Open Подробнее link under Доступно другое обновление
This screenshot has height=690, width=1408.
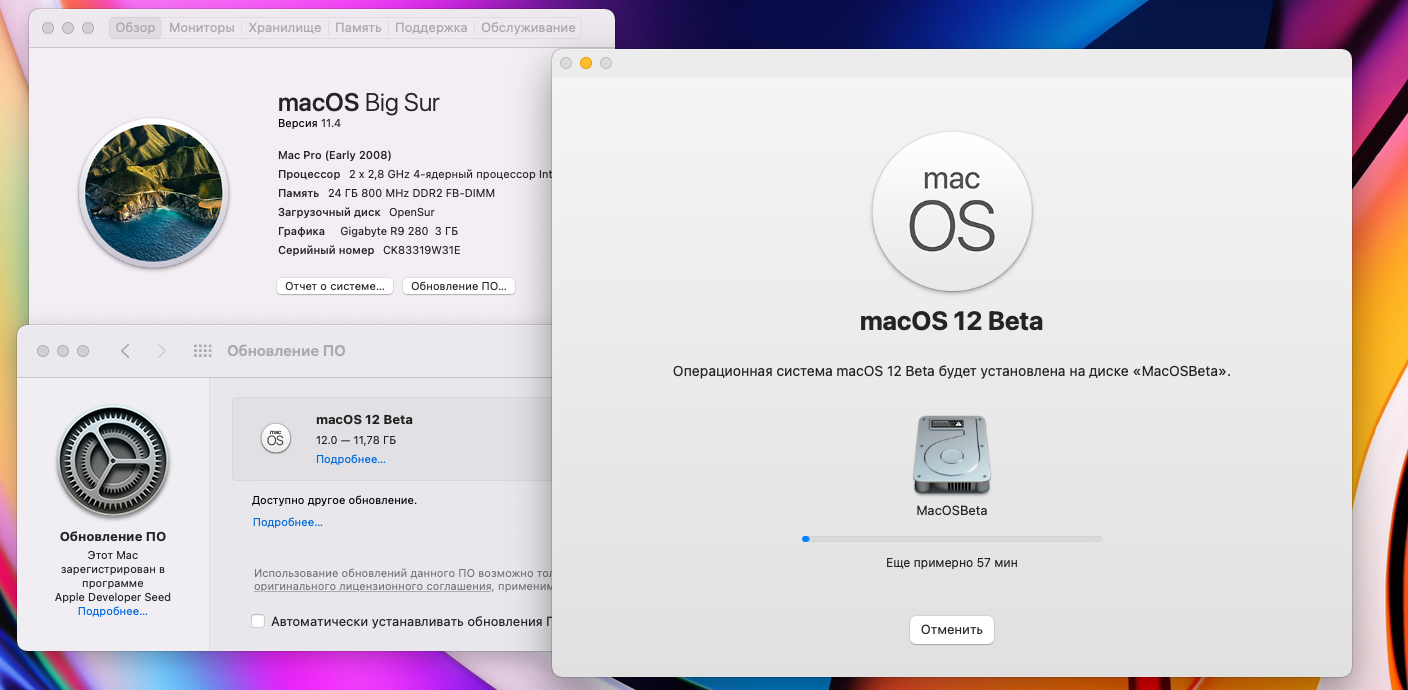pos(288,522)
